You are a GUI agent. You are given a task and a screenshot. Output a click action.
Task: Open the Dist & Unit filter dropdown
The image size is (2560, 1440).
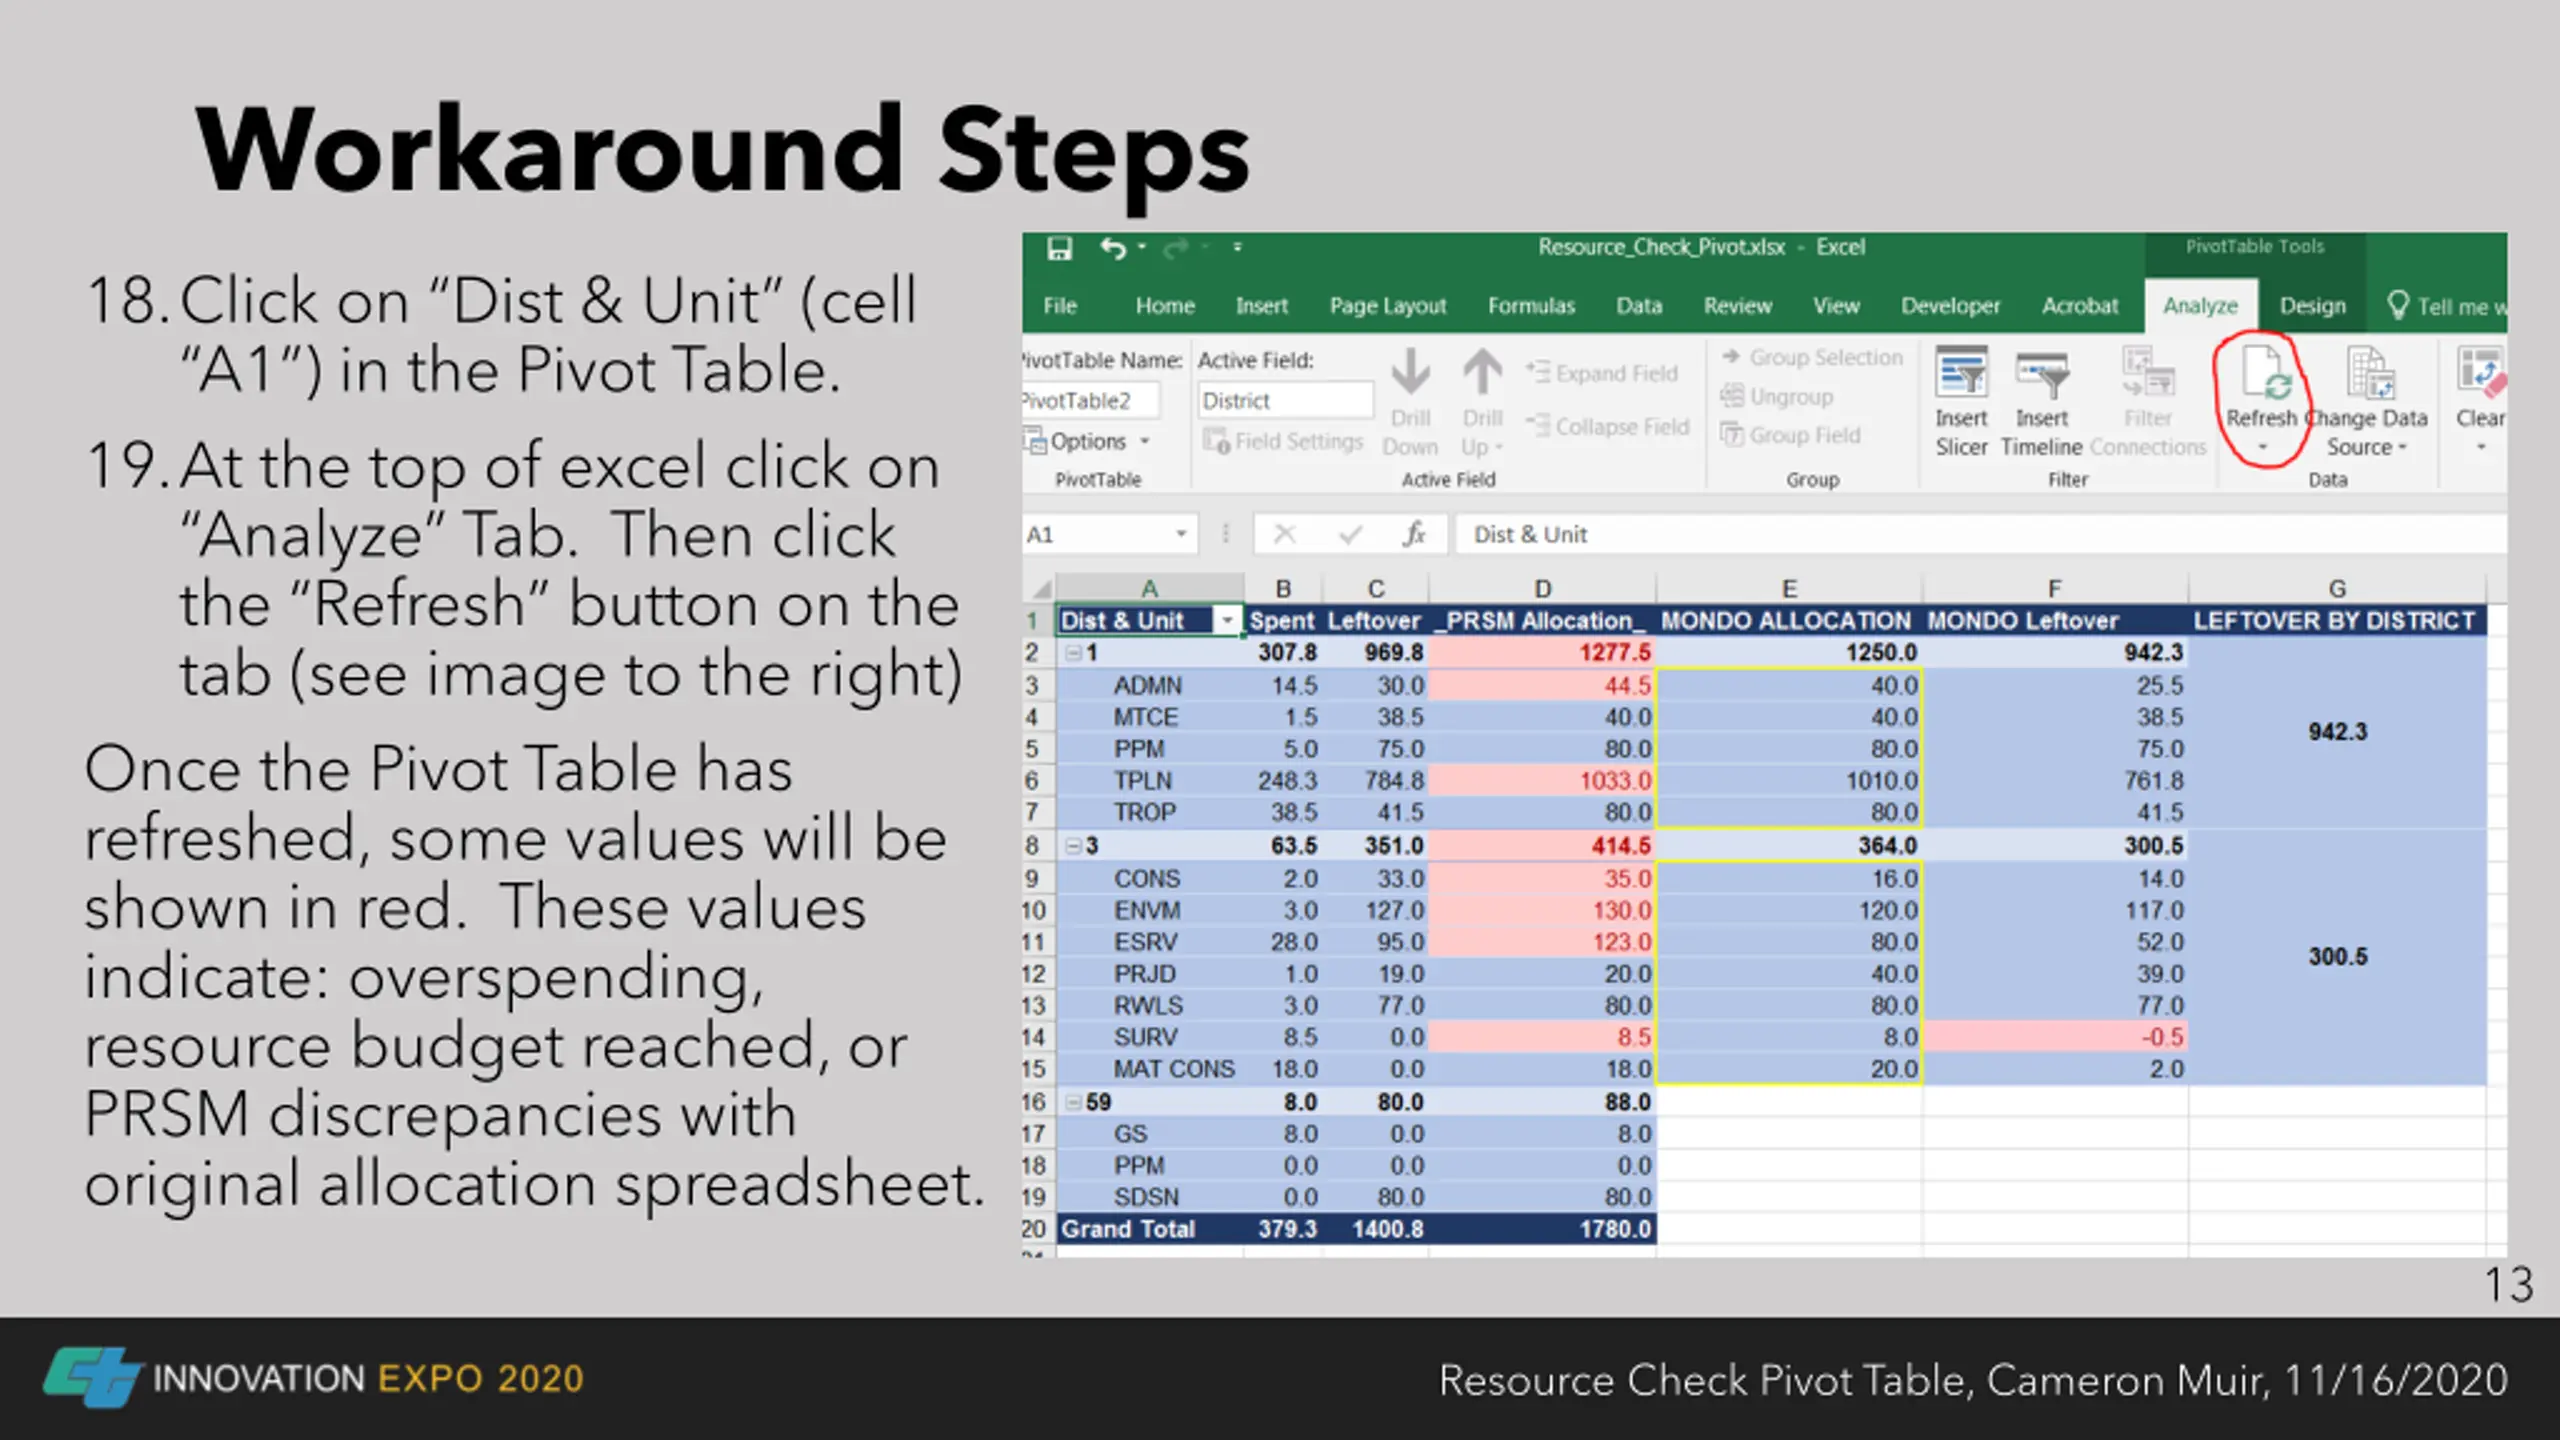pos(1226,621)
